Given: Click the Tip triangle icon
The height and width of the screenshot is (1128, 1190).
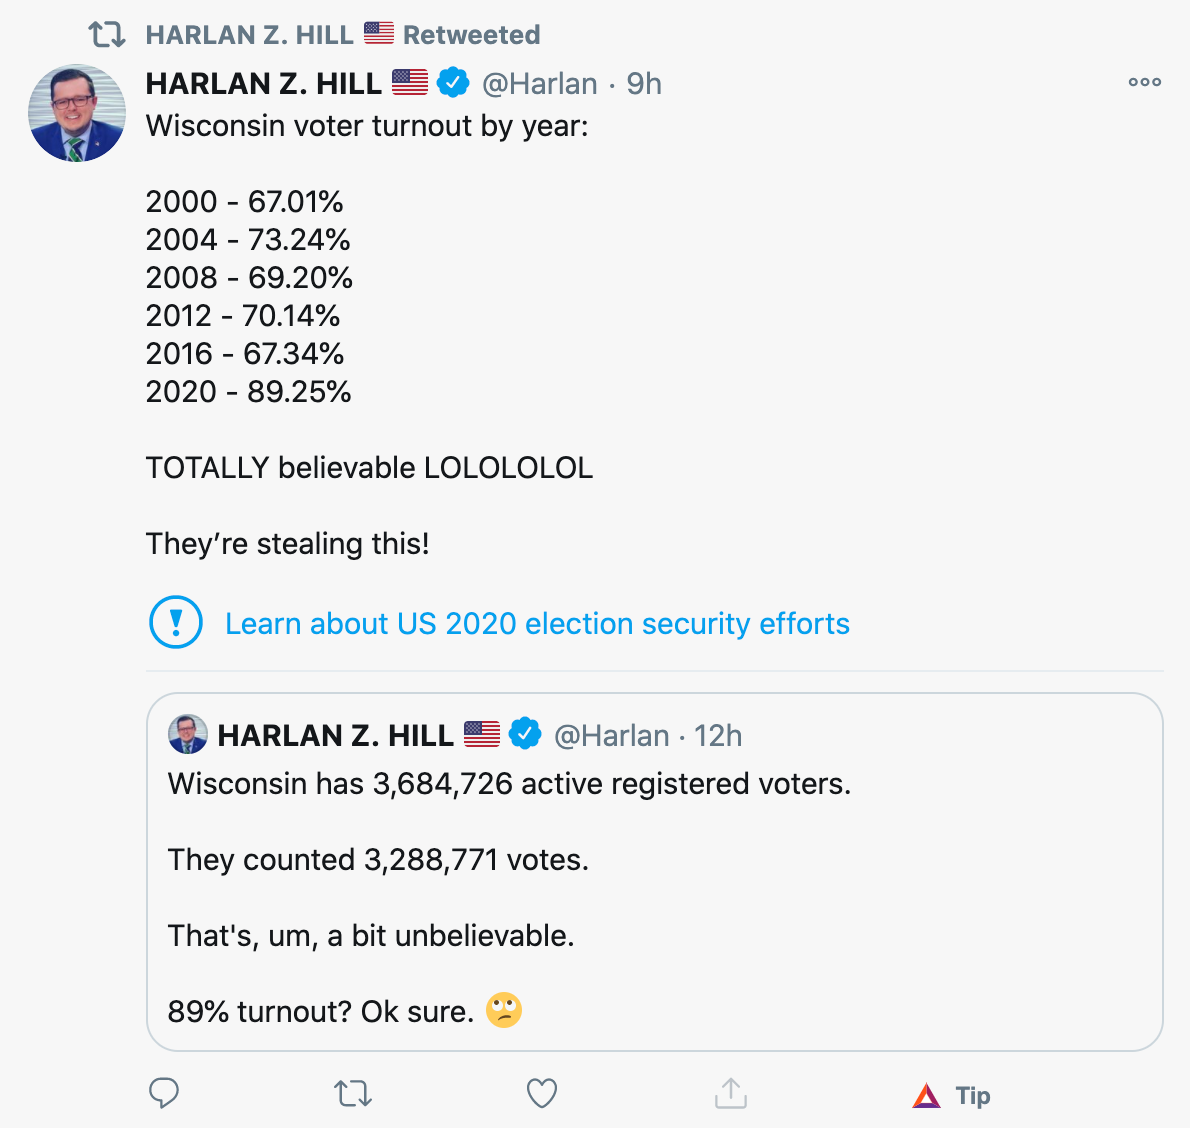Looking at the screenshot, I should (x=927, y=1096).
